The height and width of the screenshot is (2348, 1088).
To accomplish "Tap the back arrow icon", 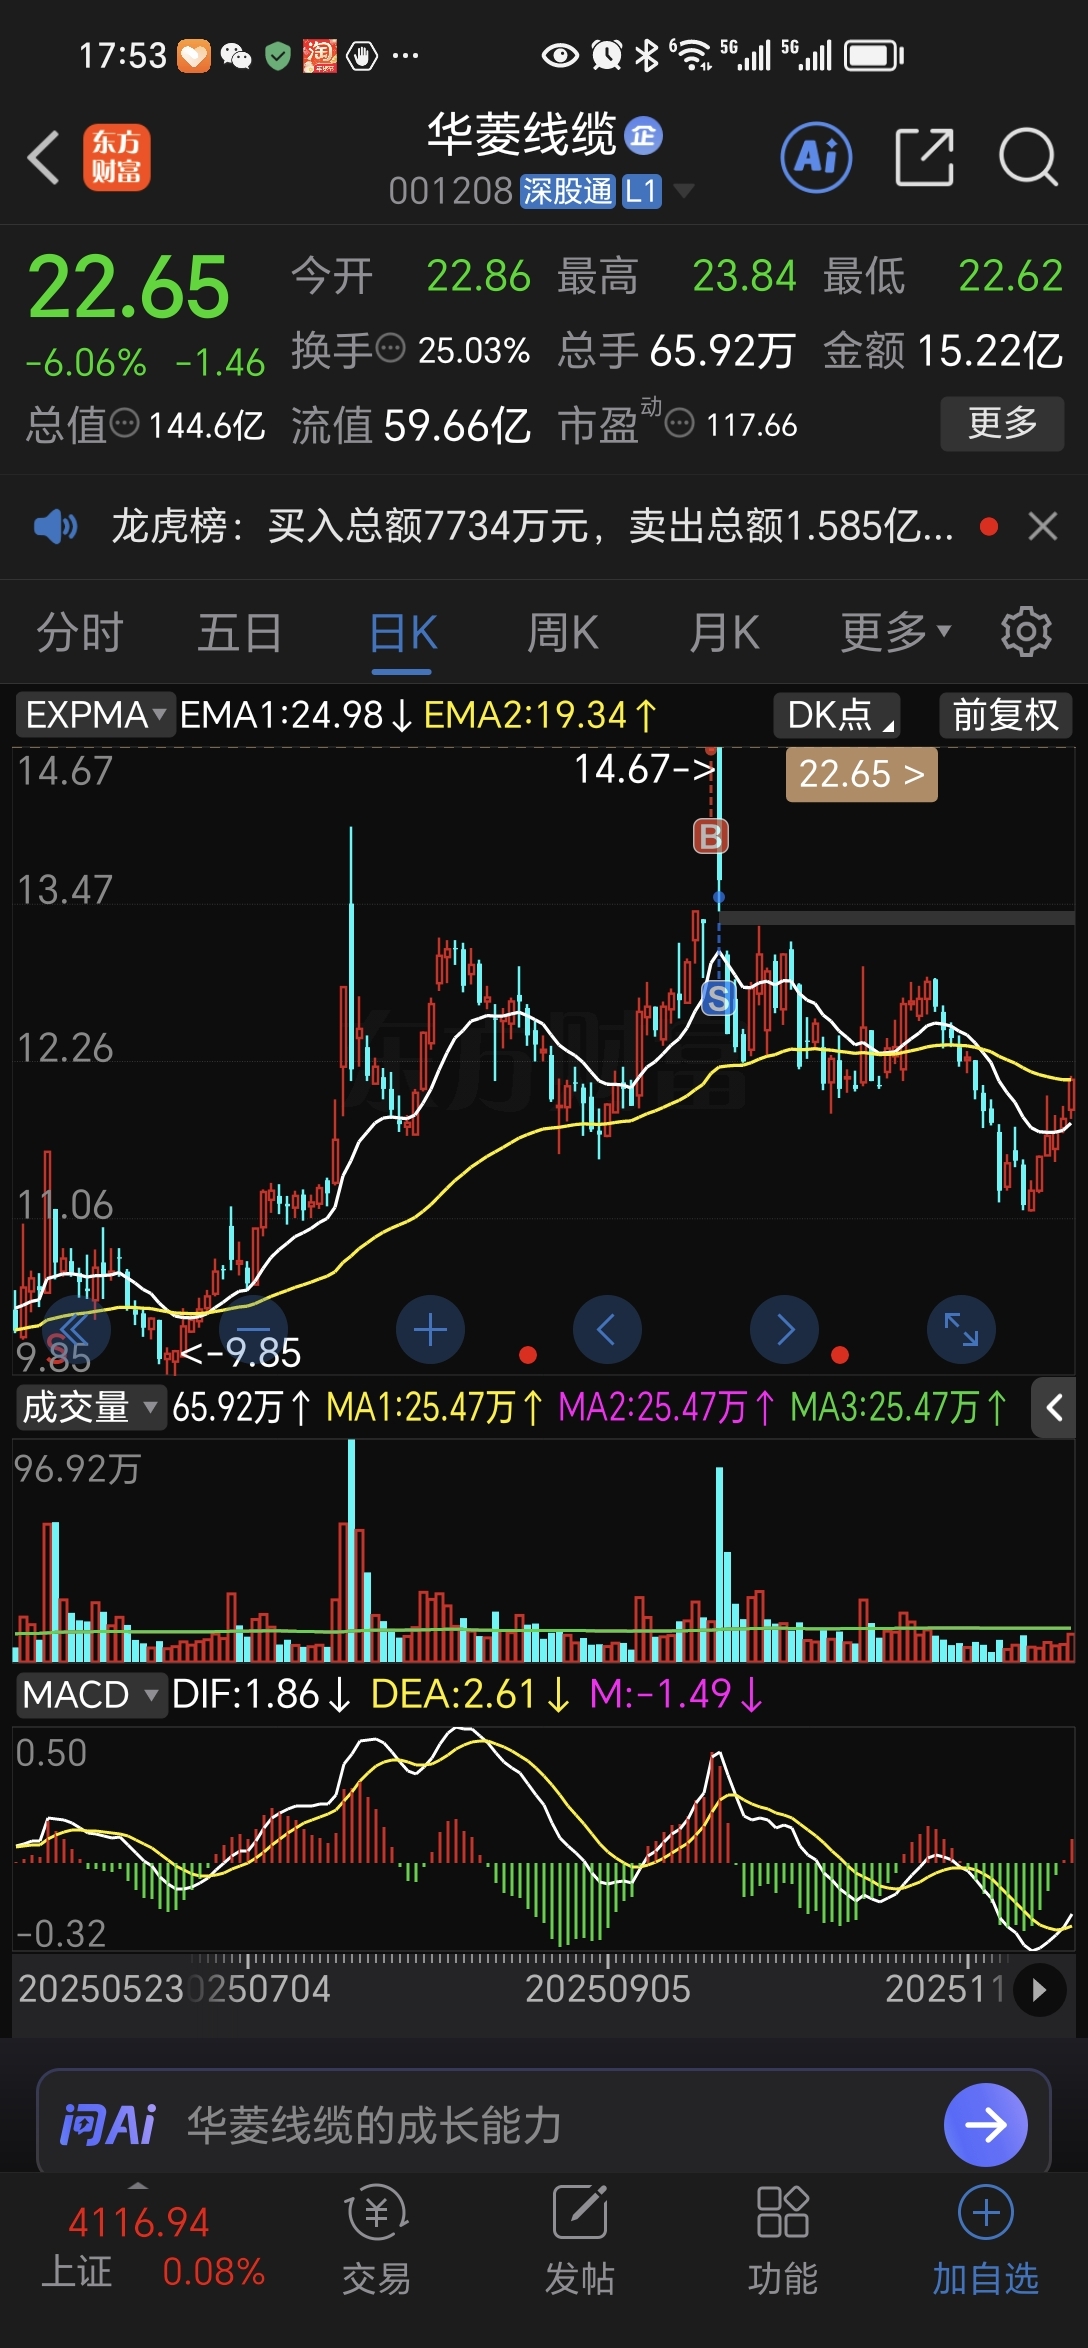I will click(44, 157).
